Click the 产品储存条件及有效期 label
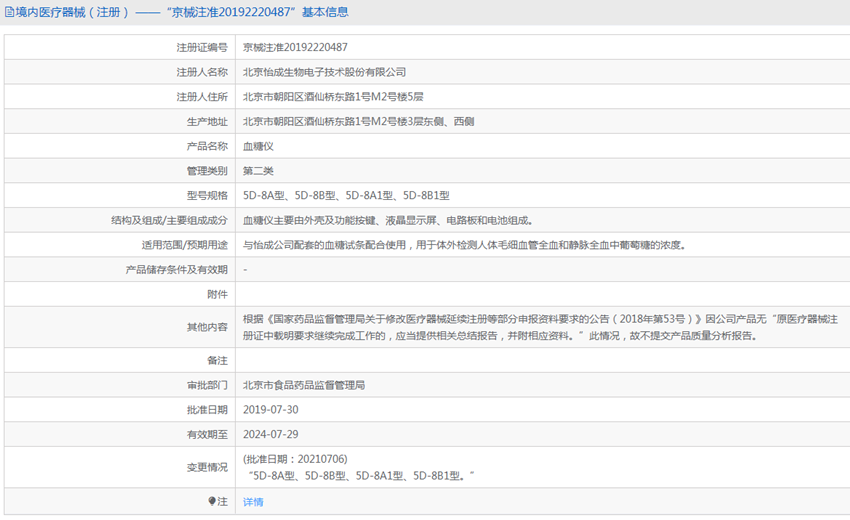The height and width of the screenshot is (520, 850). pos(176,269)
